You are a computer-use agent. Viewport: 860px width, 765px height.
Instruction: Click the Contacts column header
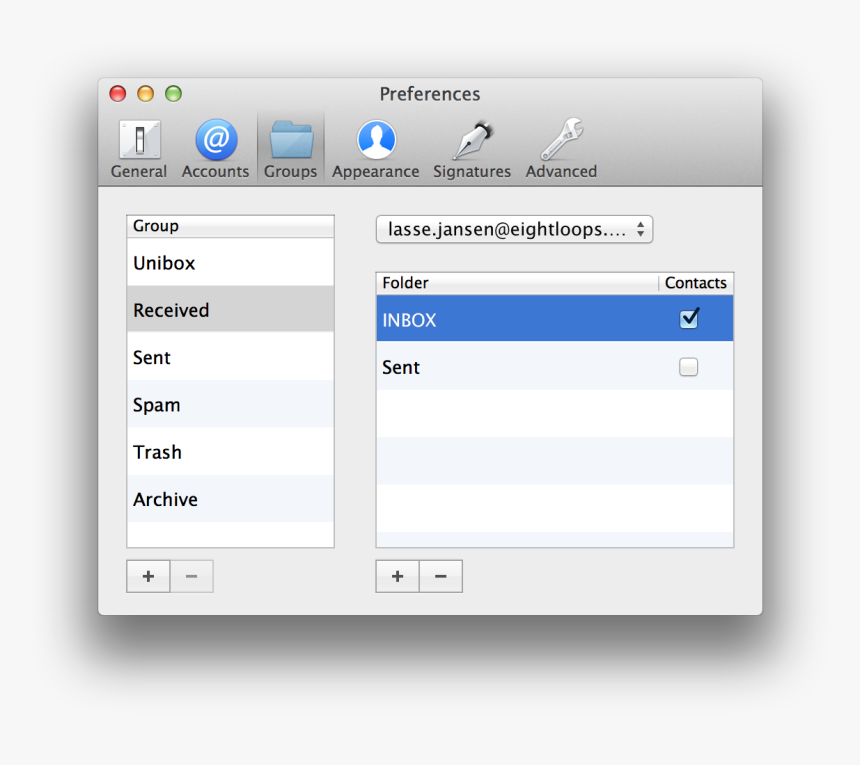pos(696,283)
